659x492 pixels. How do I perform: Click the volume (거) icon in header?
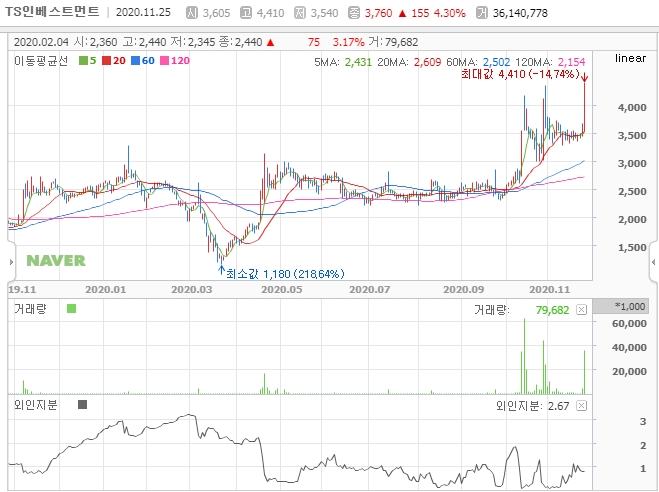(x=482, y=13)
